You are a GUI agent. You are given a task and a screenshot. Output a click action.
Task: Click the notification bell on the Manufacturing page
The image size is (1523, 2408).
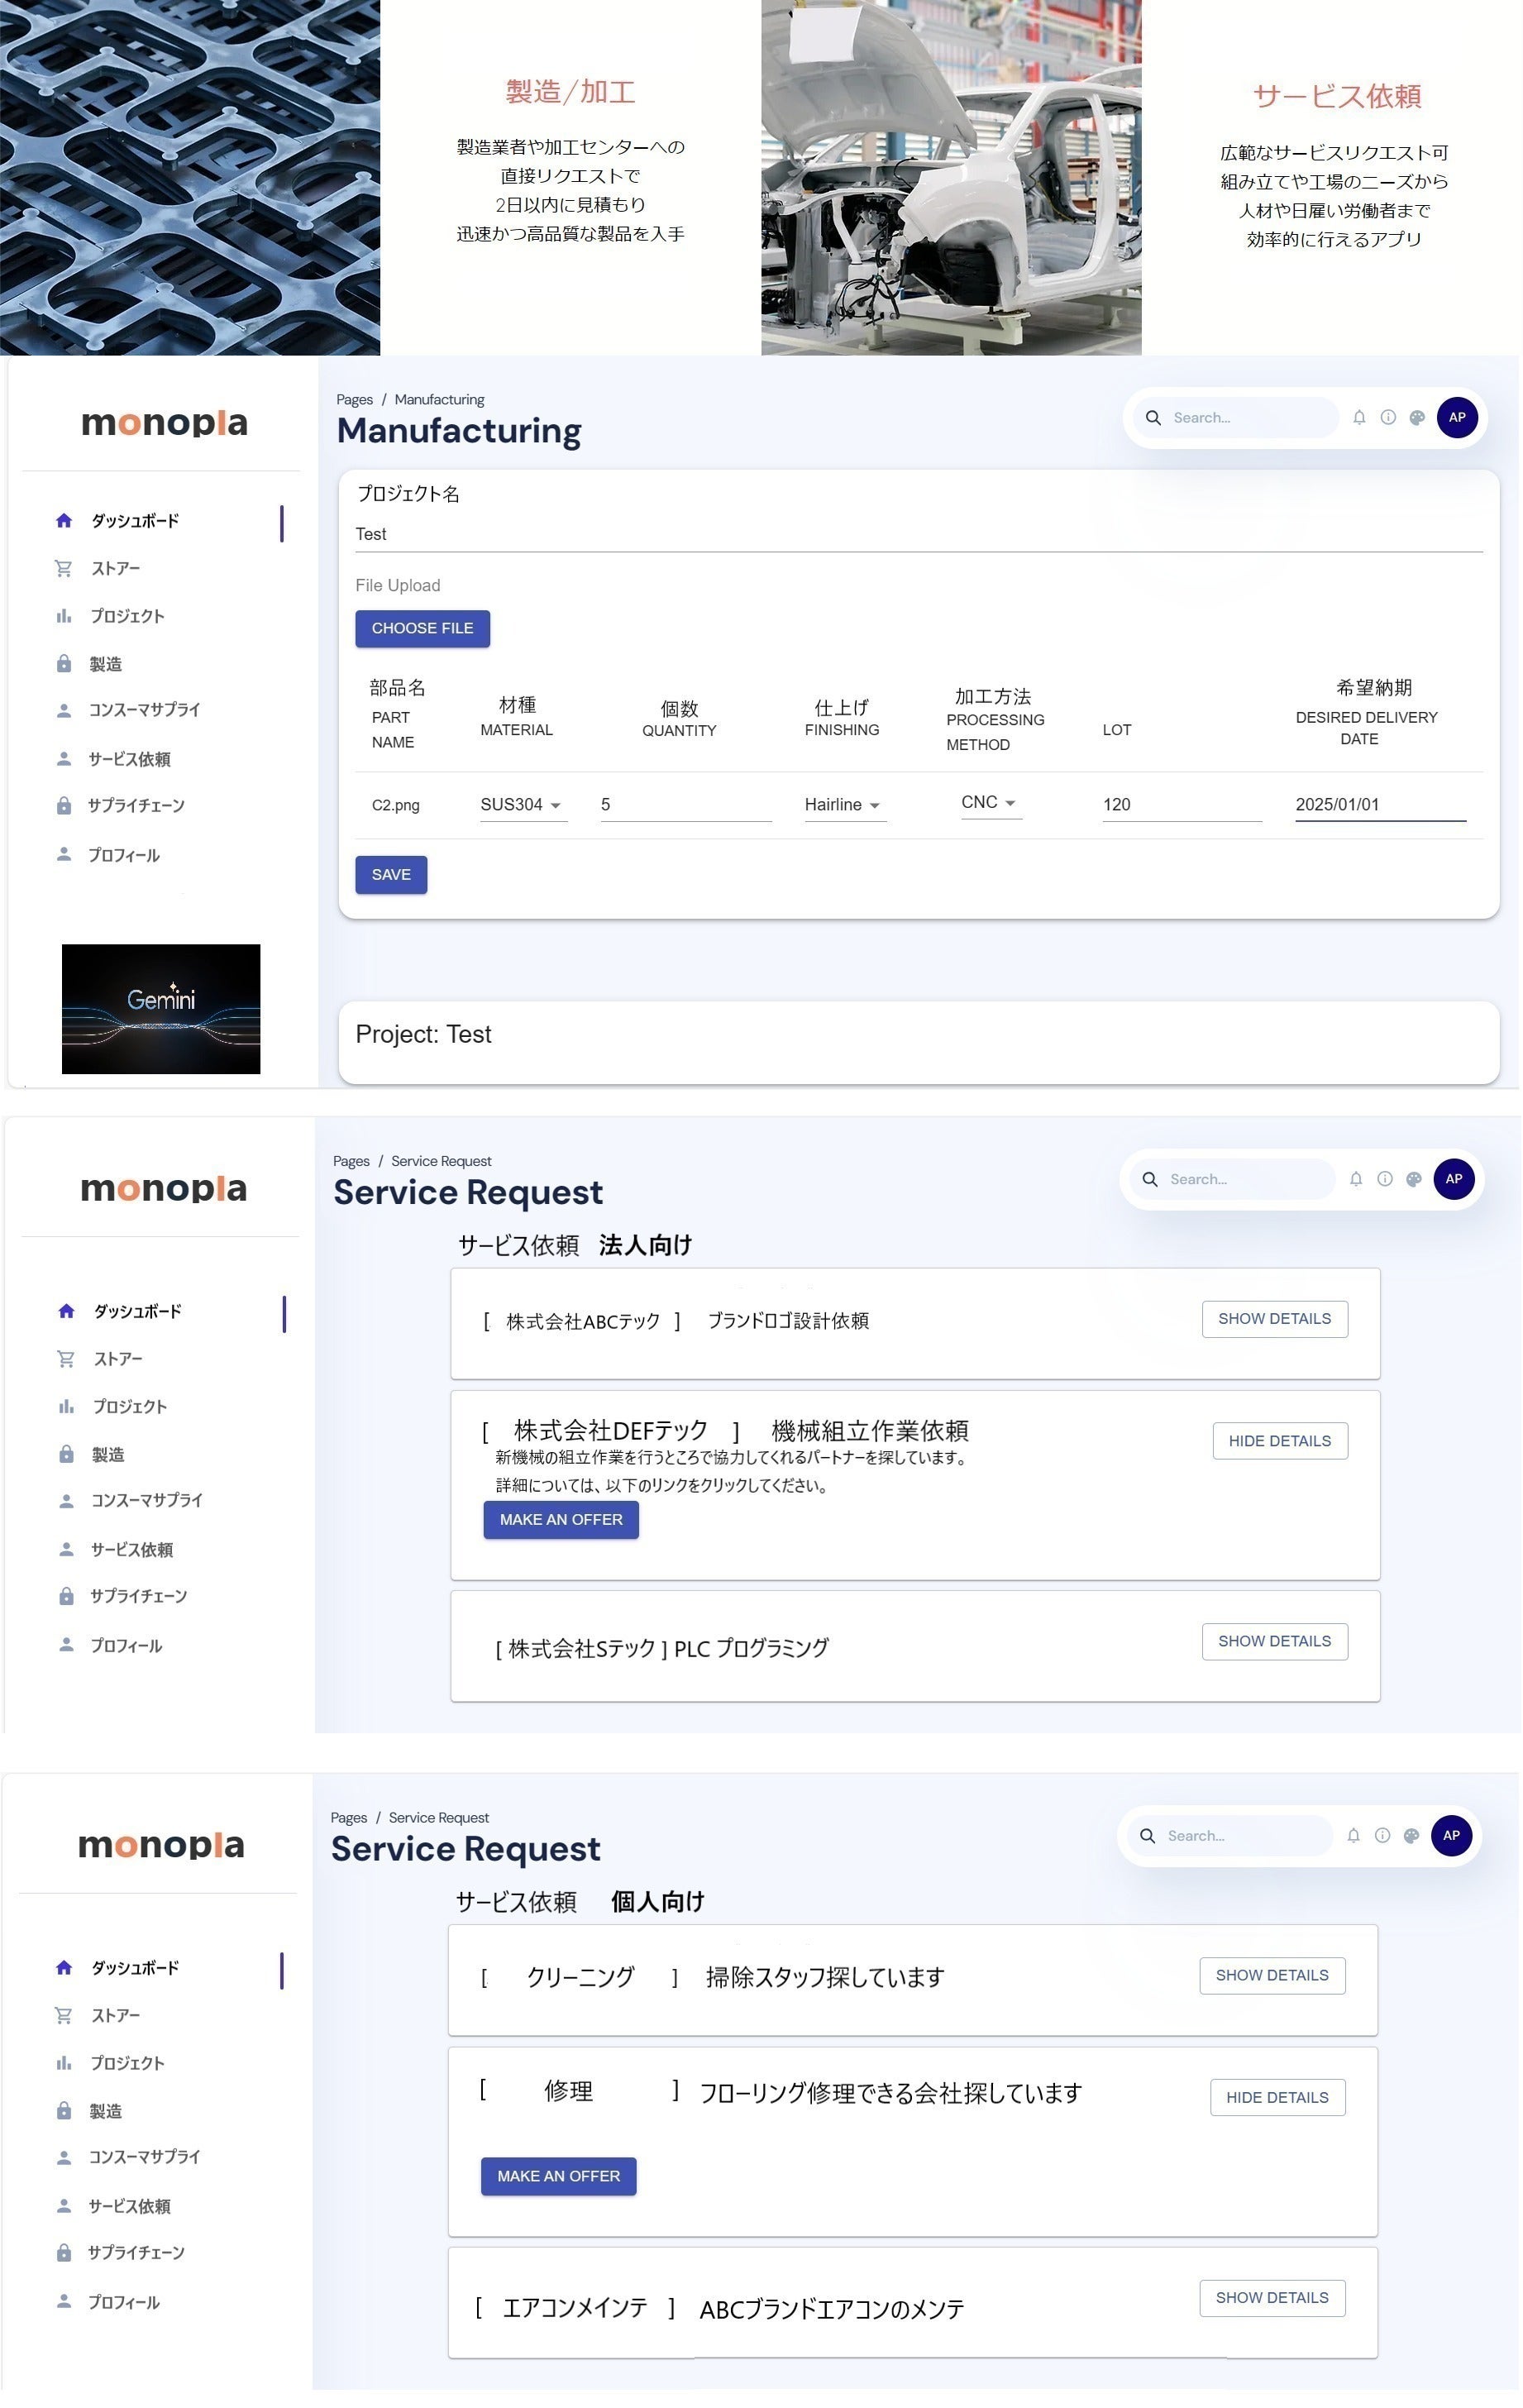(1359, 418)
